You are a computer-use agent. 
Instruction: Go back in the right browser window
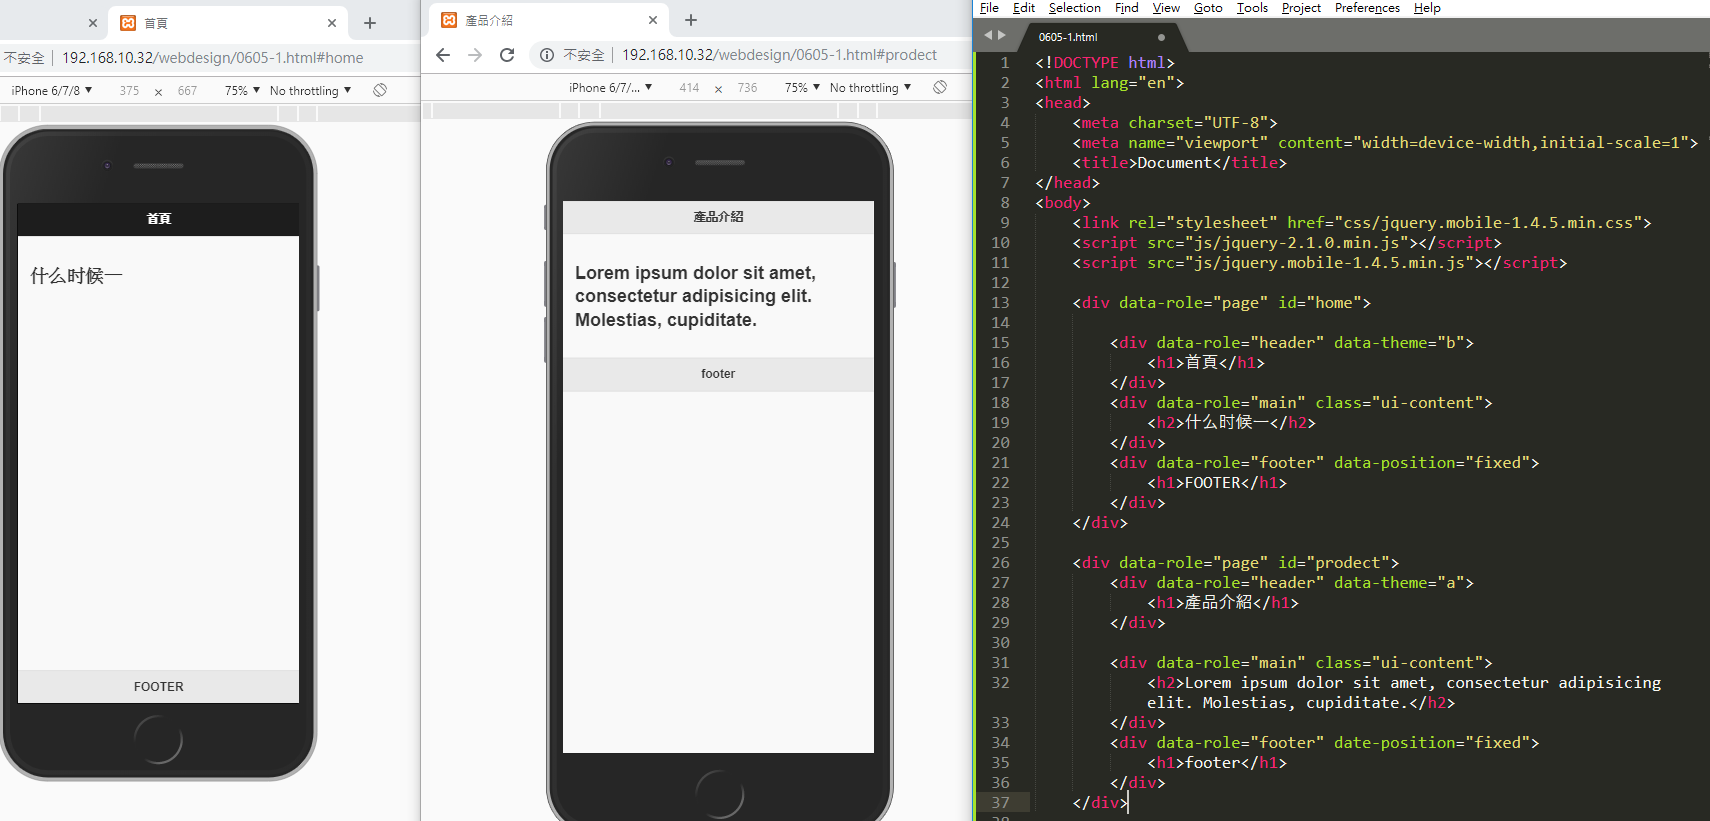443,55
